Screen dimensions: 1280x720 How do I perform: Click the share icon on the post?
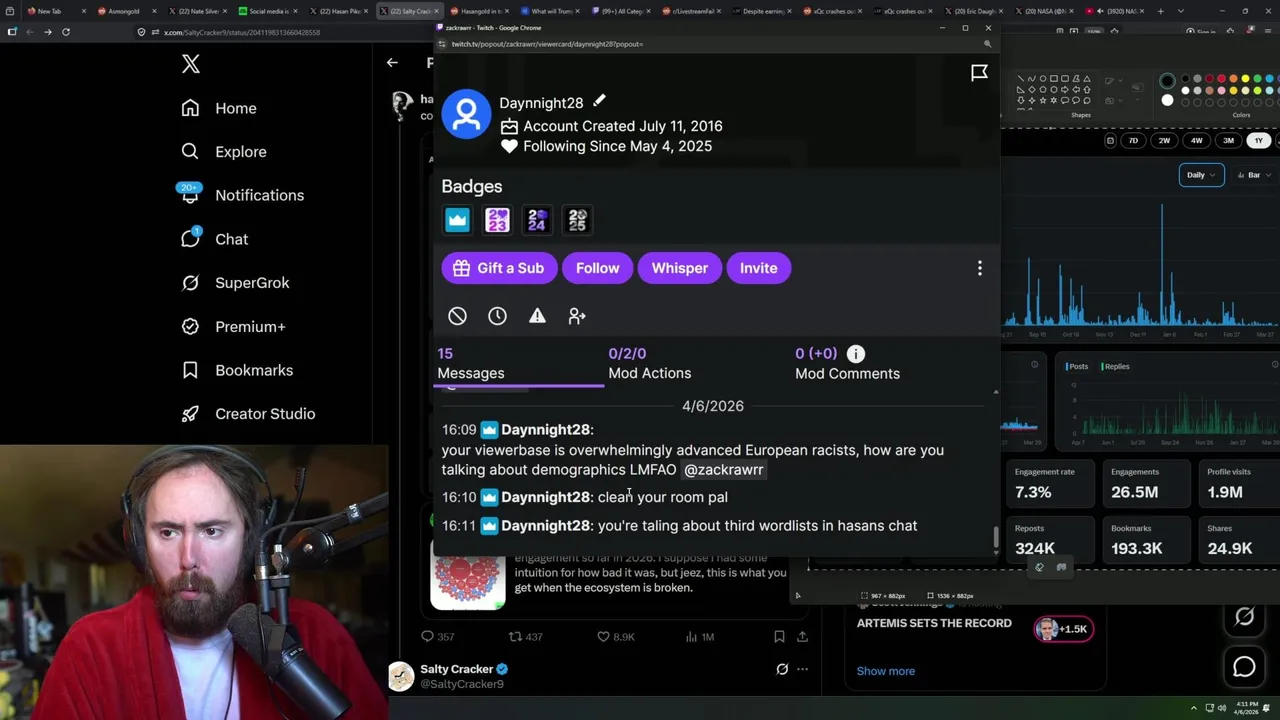tap(802, 637)
